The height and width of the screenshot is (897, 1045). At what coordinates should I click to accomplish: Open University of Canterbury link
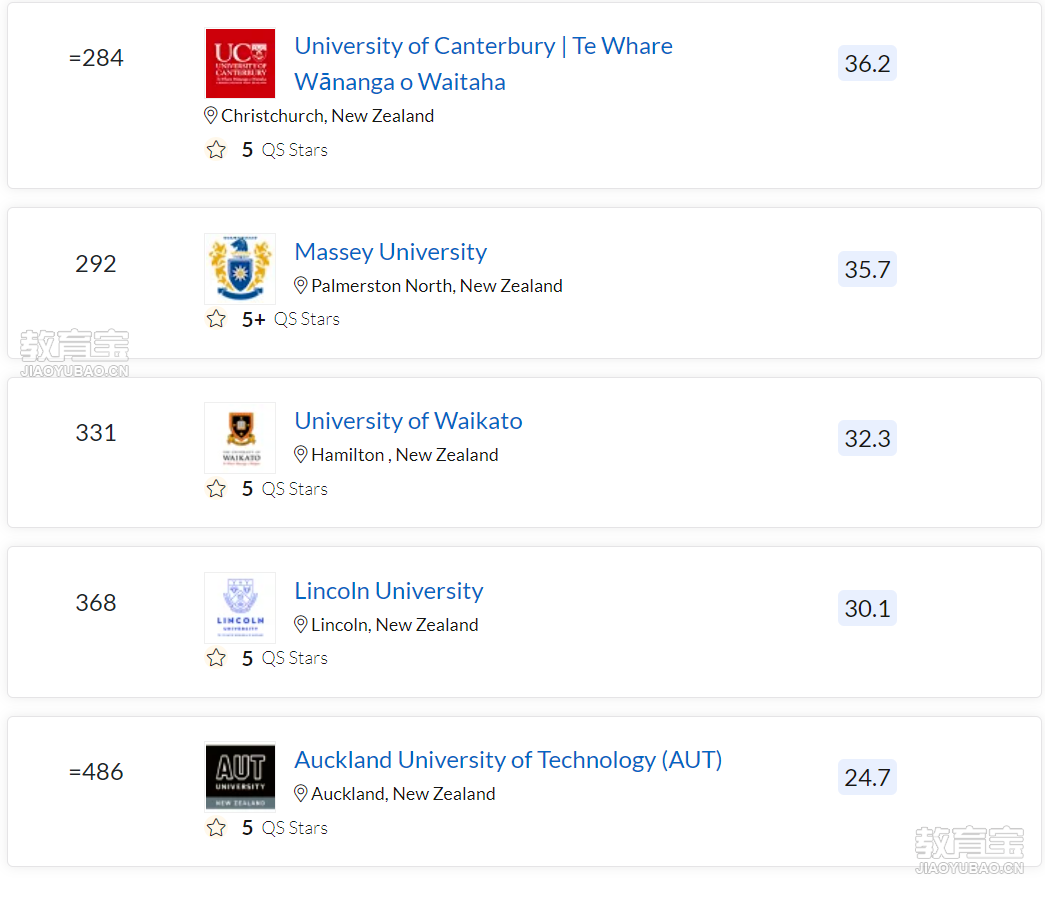coord(483,64)
